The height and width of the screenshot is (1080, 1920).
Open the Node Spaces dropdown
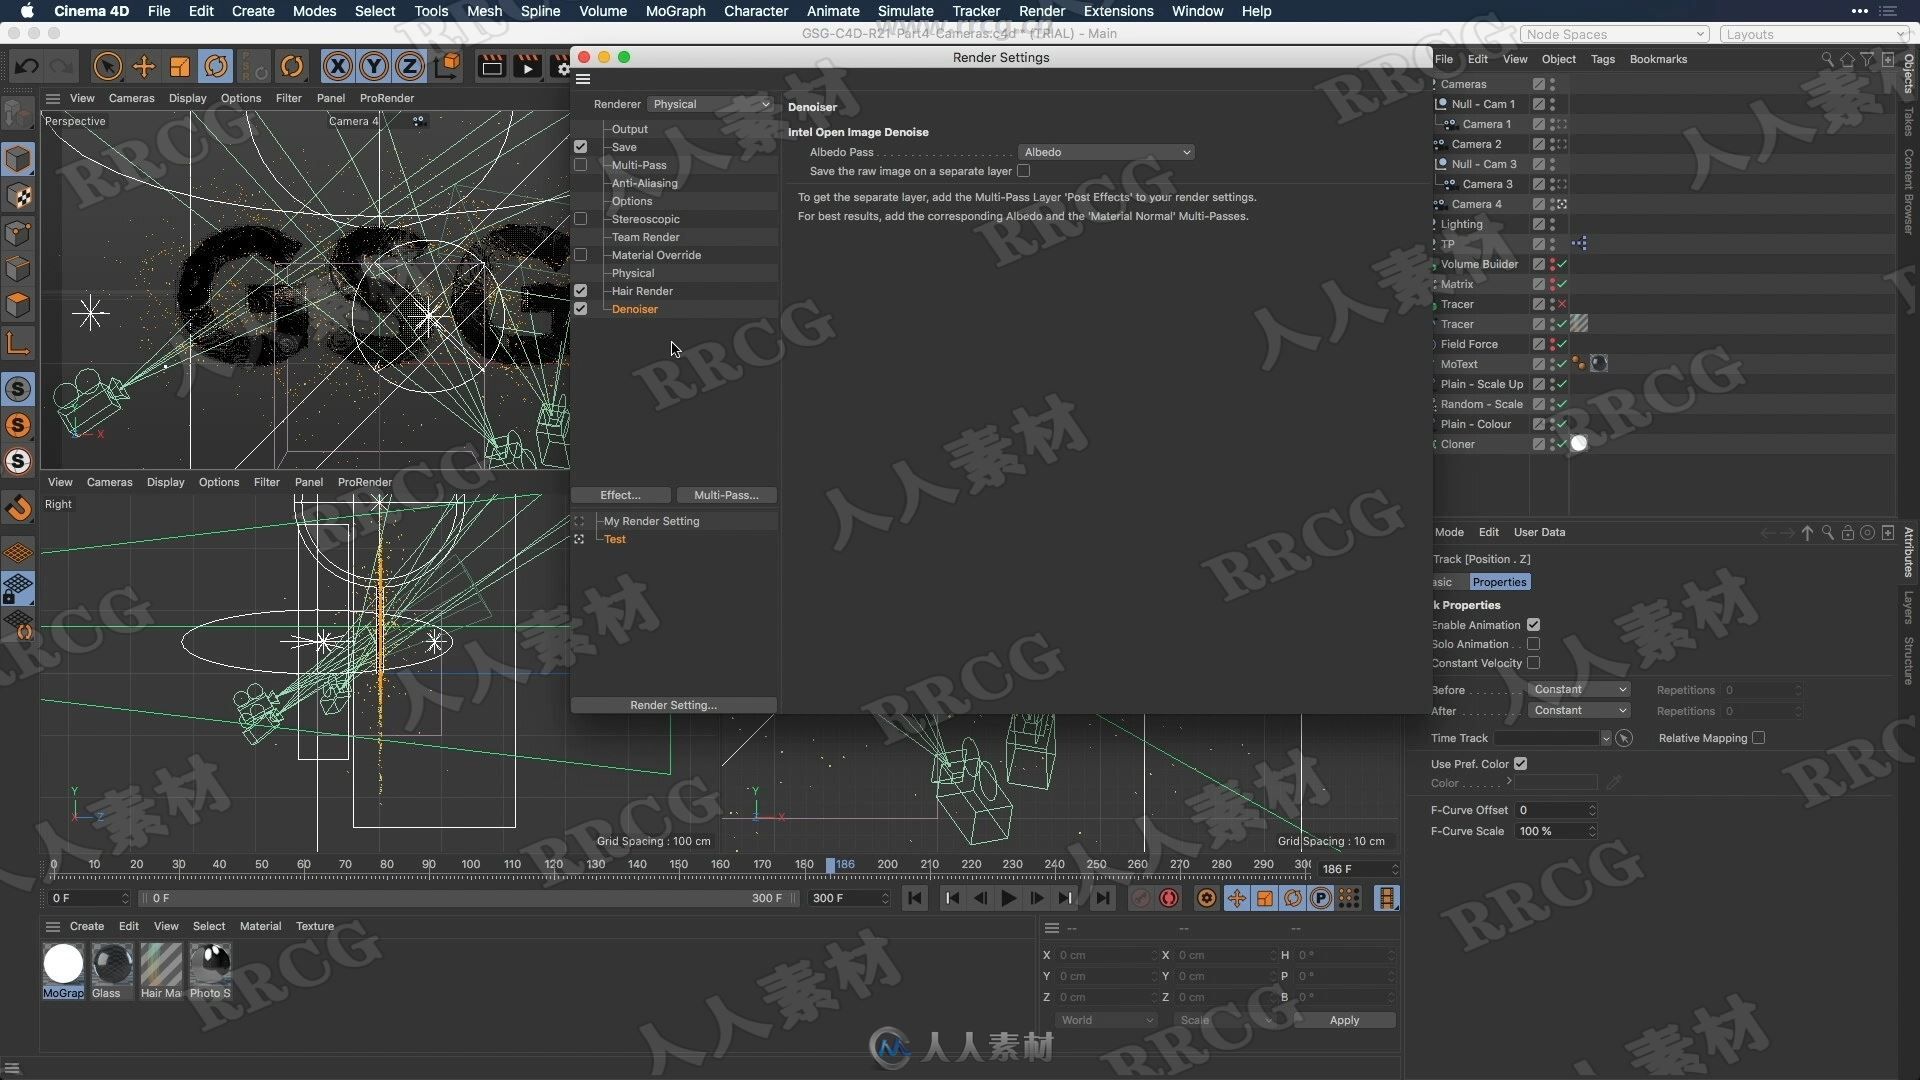click(x=1615, y=34)
